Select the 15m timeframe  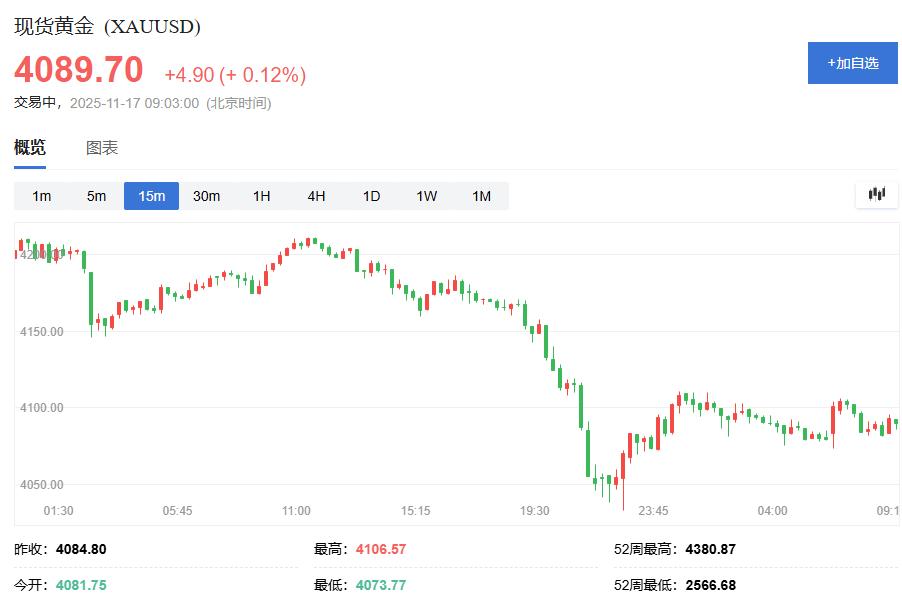pyautogui.click(x=151, y=196)
